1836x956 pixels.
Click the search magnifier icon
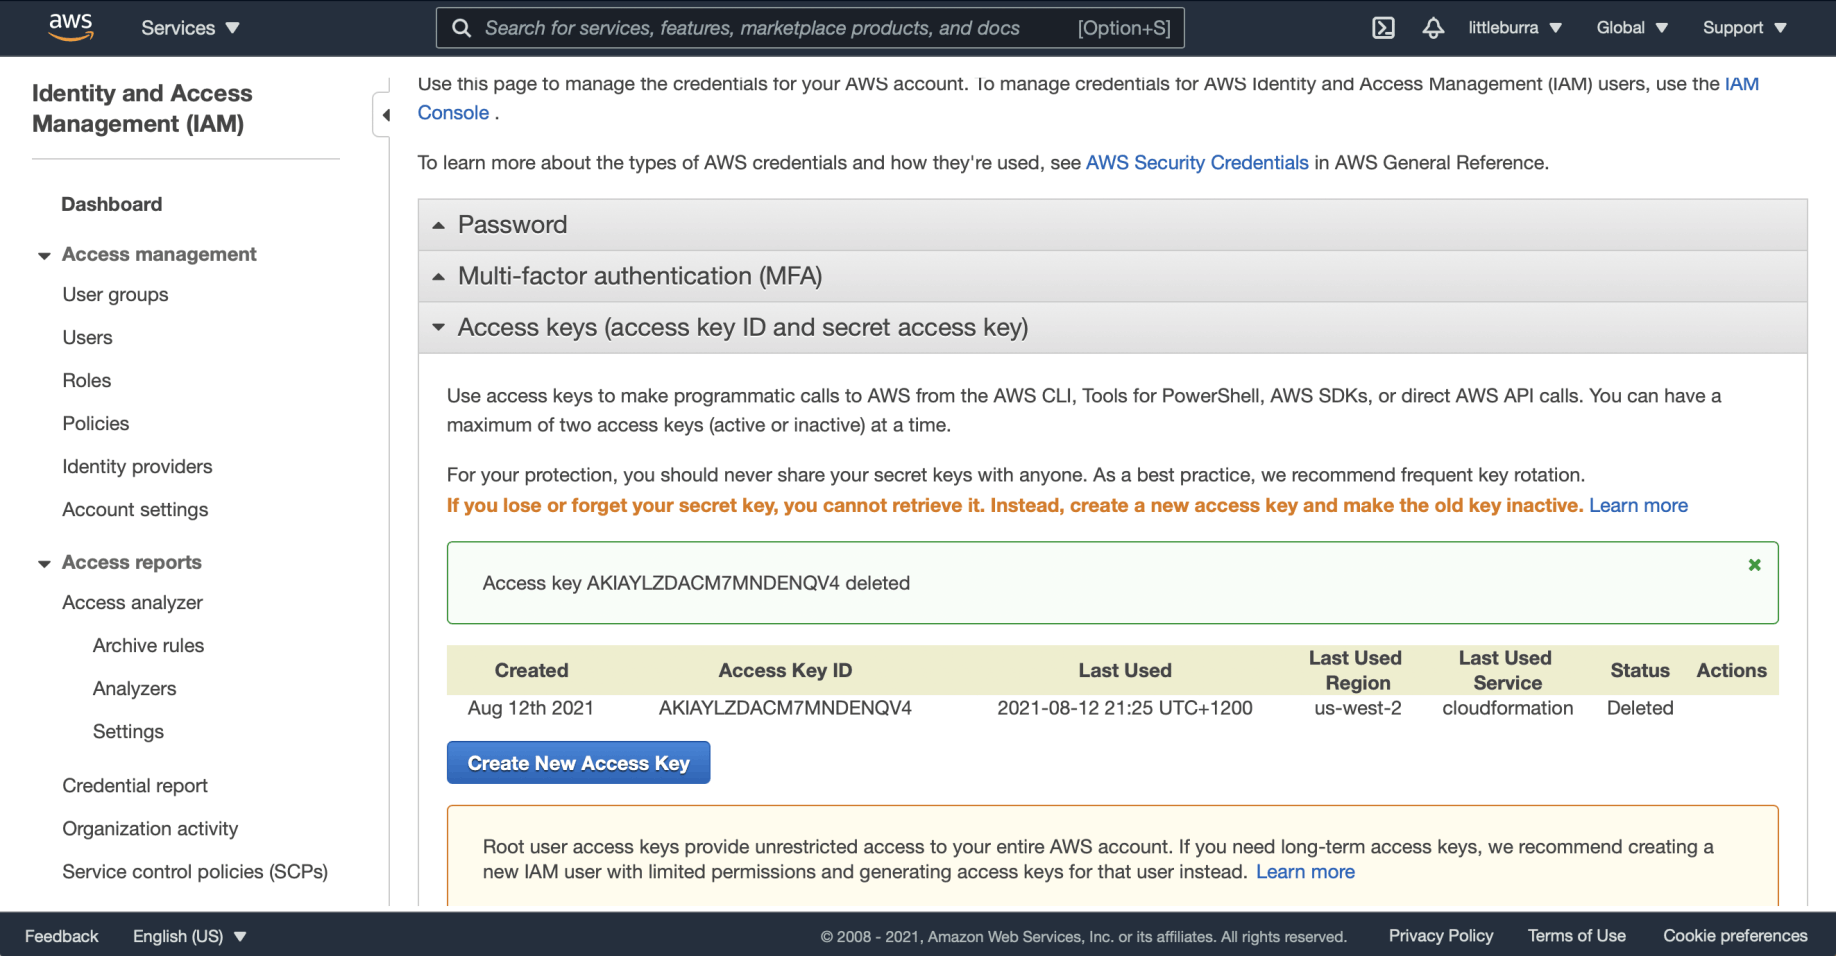coord(461,28)
